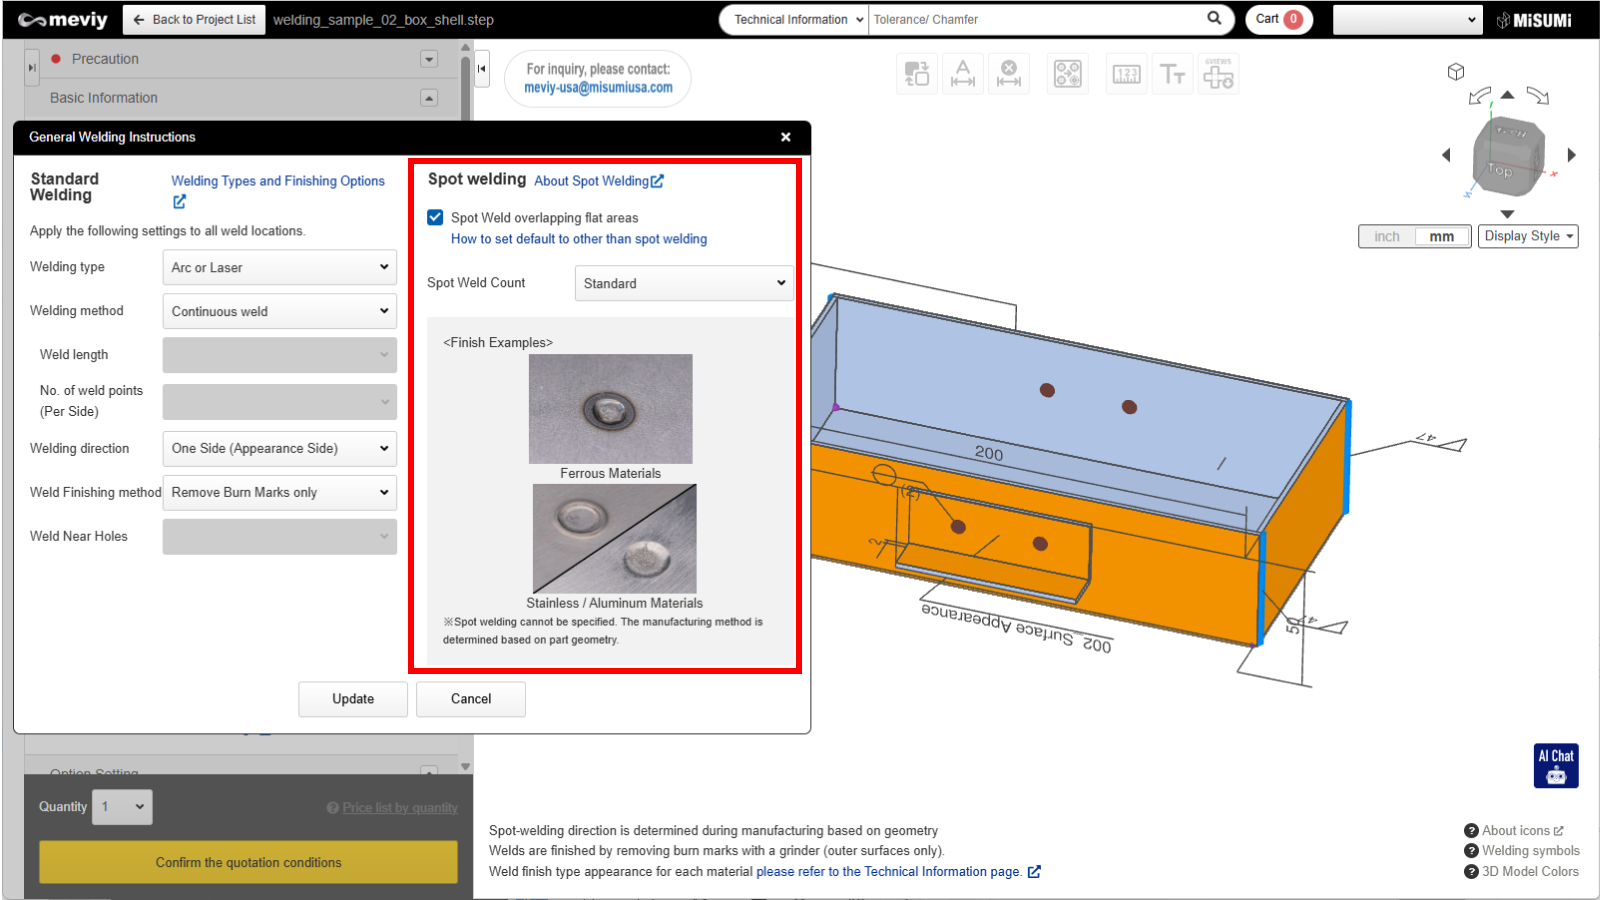The height and width of the screenshot is (900, 1600).
Task: Rotate view clockwise with curved right arrow
Action: [x=1538, y=96]
